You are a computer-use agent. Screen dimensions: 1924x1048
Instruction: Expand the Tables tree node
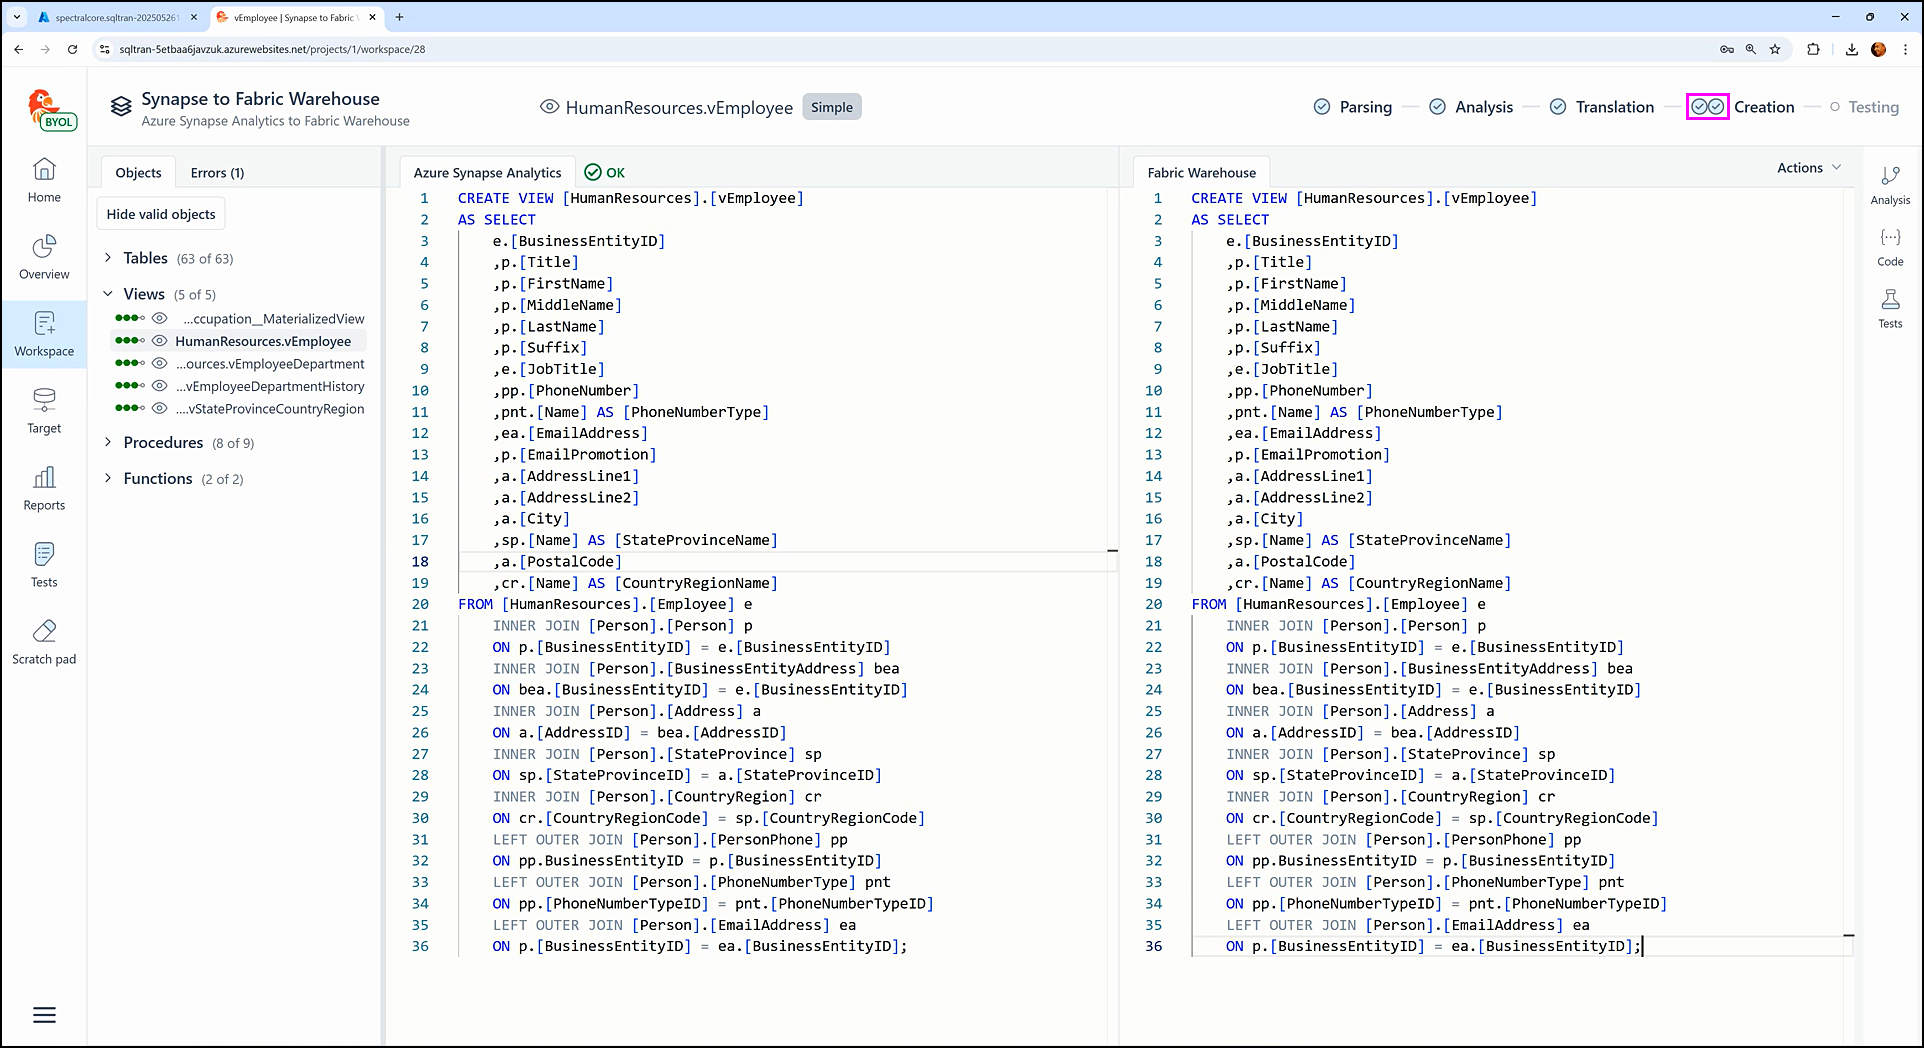click(108, 258)
